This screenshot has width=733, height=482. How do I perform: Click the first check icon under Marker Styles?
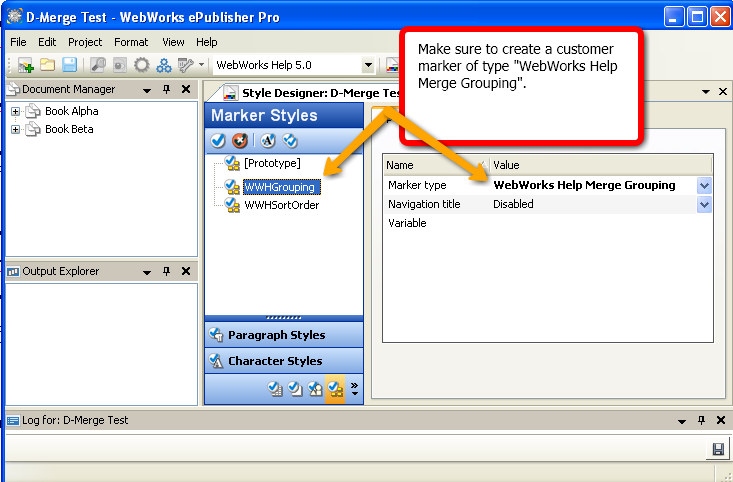pos(218,141)
